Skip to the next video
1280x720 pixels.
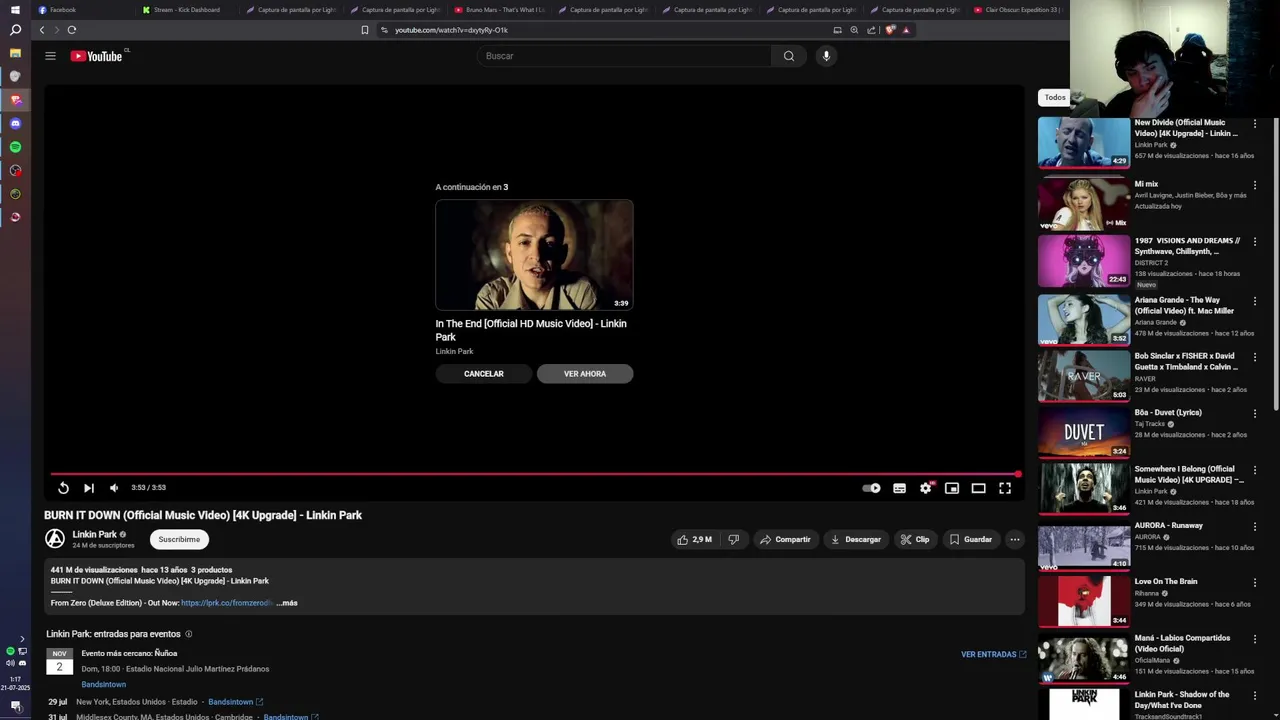[89, 488]
